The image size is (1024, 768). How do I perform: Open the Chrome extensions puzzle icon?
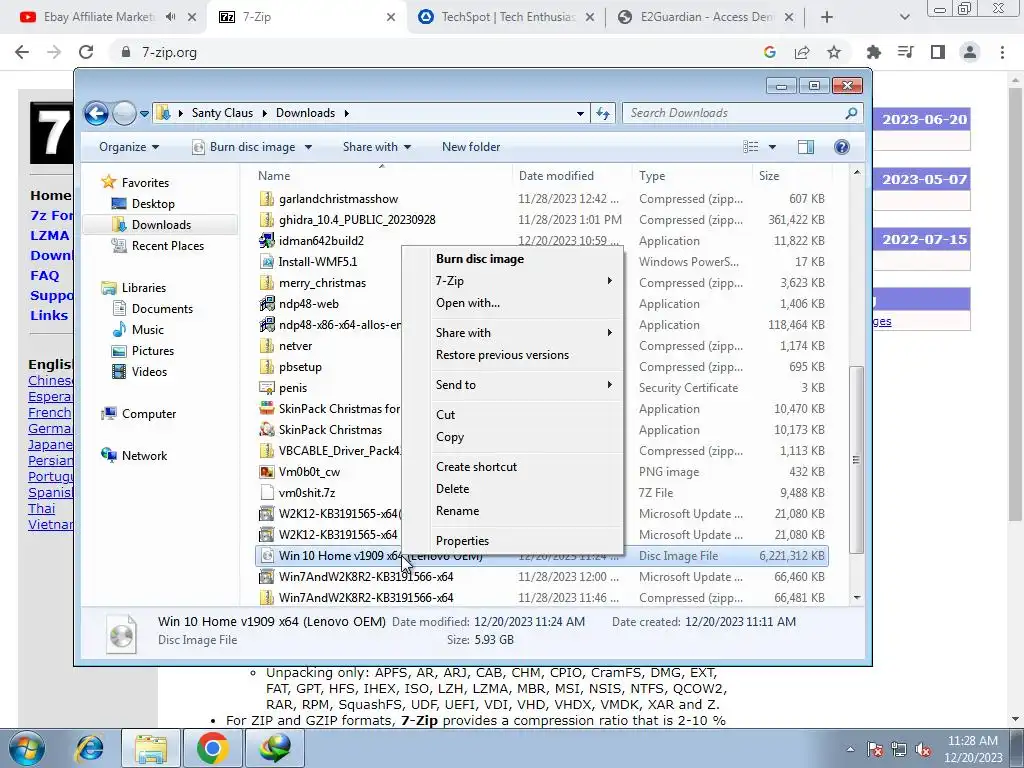tap(874, 52)
